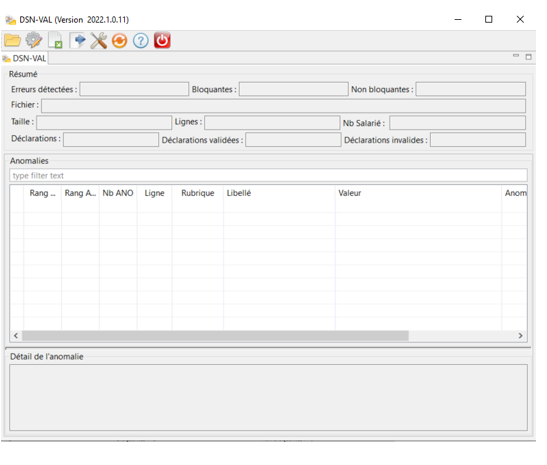Image resolution: width=547 pixels, height=465 pixels.
Task: Minimize the DSN-VAL view panel
Action: point(516,56)
